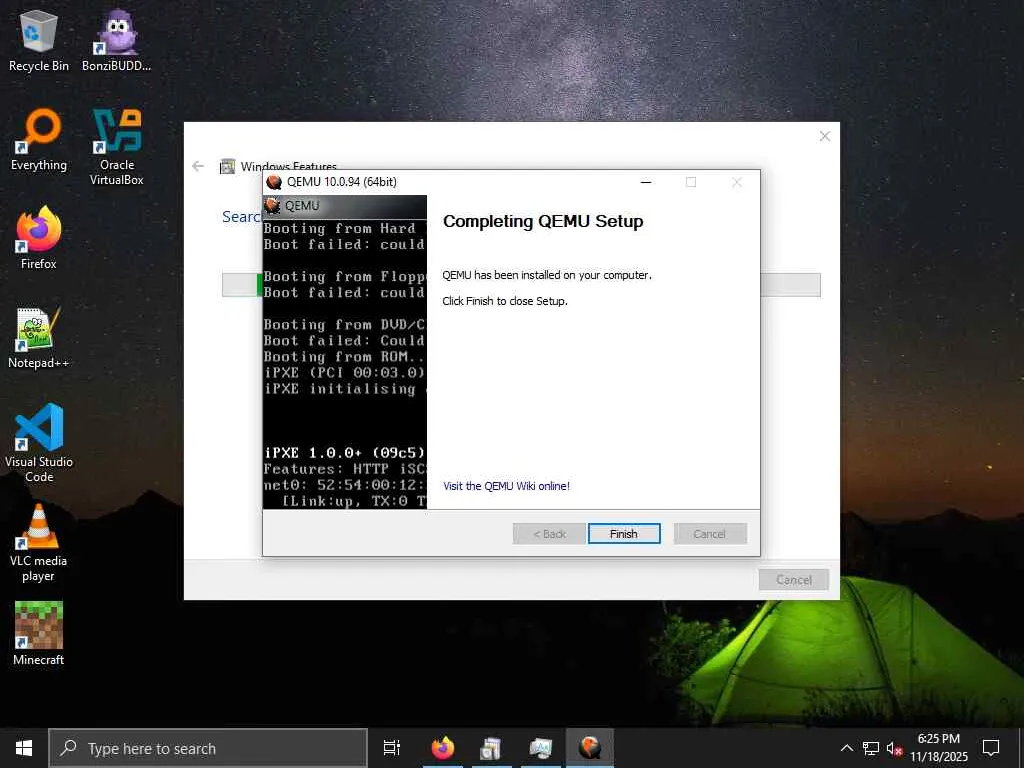Click the QEMU installer taskbar icon
The image size is (1024, 768).
(590, 748)
